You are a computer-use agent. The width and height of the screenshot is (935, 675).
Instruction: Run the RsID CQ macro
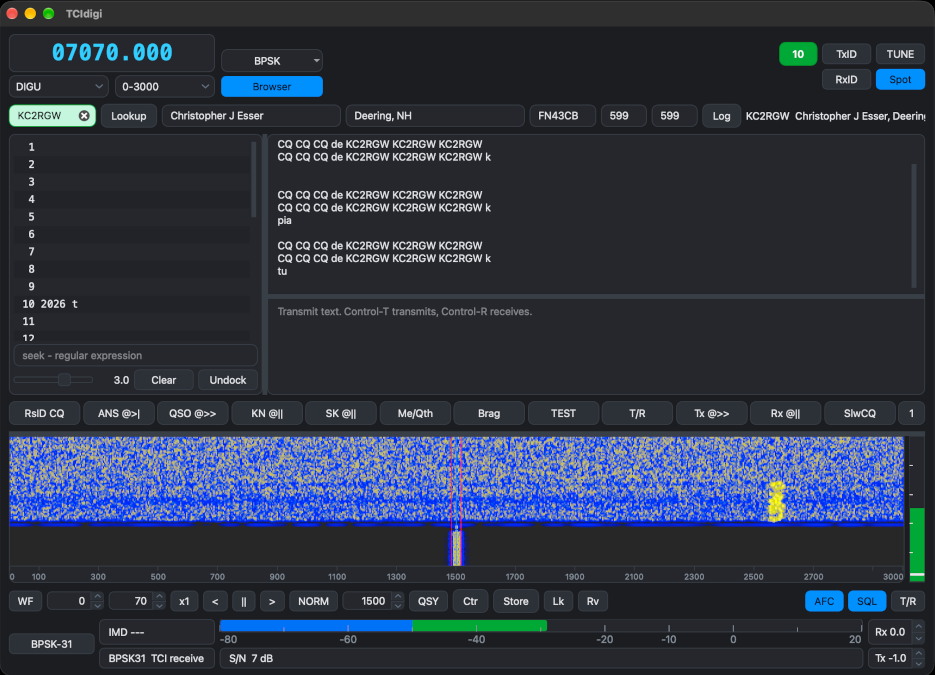(x=45, y=413)
